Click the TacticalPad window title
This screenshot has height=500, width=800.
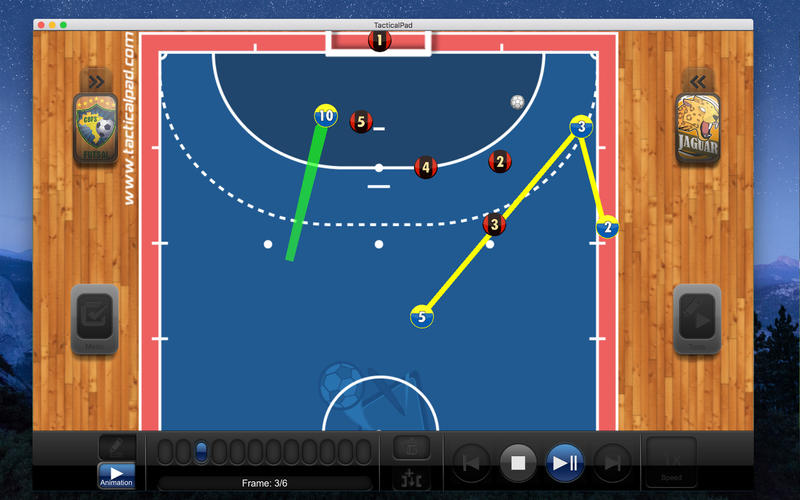pyautogui.click(x=393, y=25)
